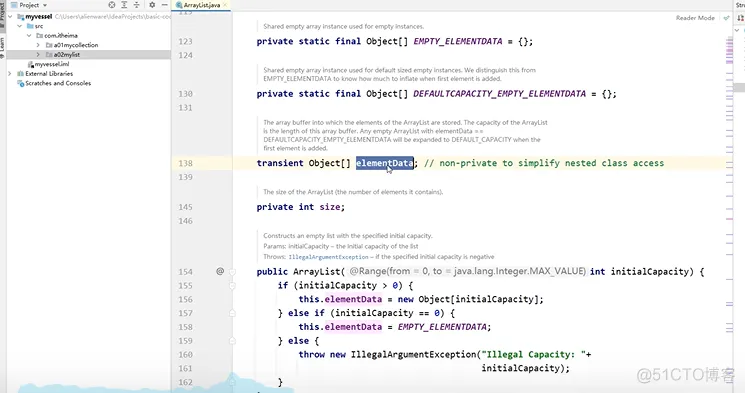Select the a01mycollection package

coord(76,45)
